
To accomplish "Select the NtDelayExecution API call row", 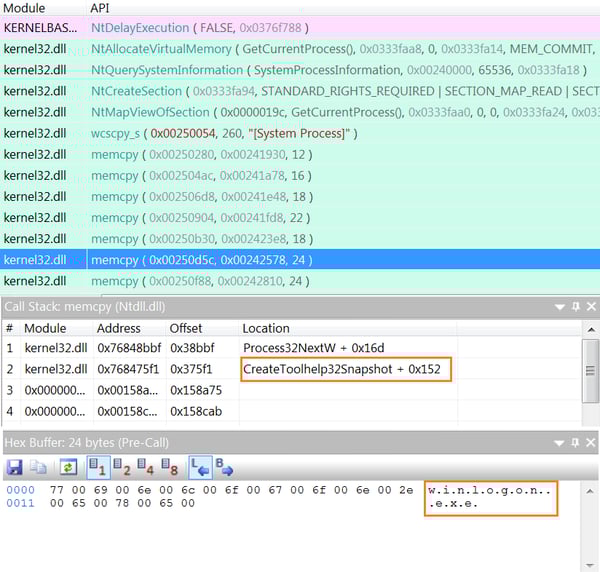I will pos(300,28).
